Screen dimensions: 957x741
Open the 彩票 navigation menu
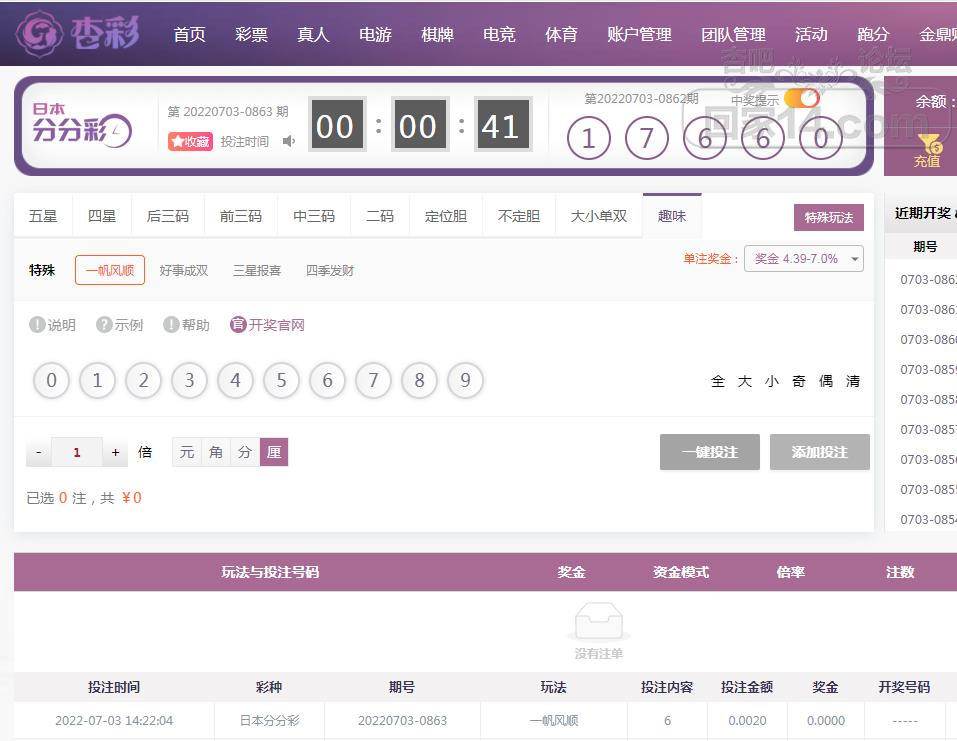251,34
